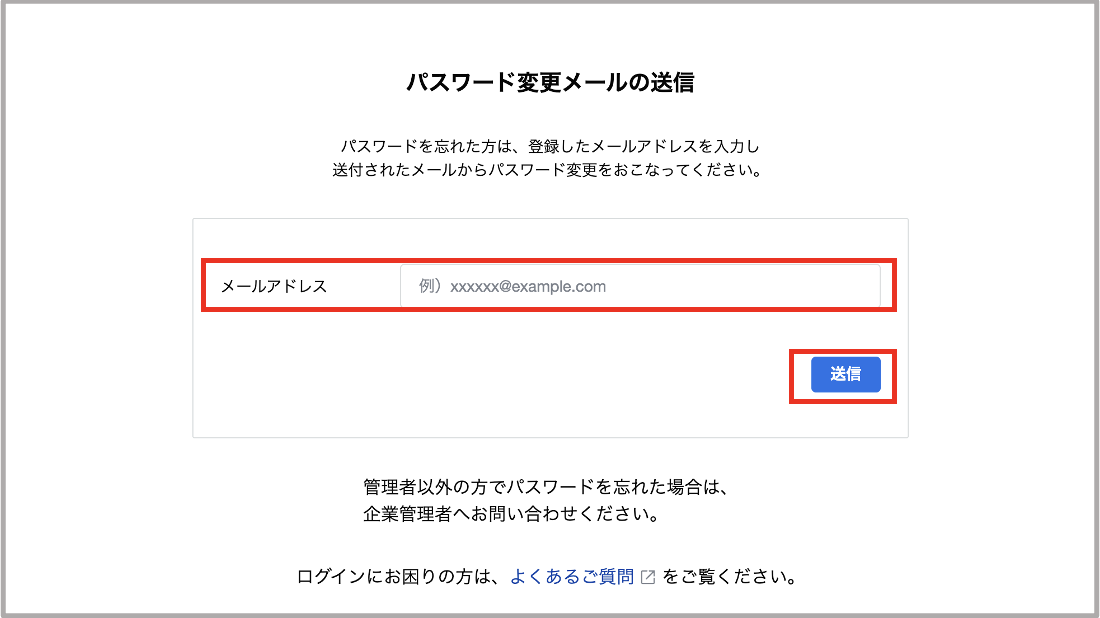1100x618 pixels.
Task: Click the line パスワードを忘れた方は、登録したメールアドレスを入力し
Action: (x=550, y=146)
